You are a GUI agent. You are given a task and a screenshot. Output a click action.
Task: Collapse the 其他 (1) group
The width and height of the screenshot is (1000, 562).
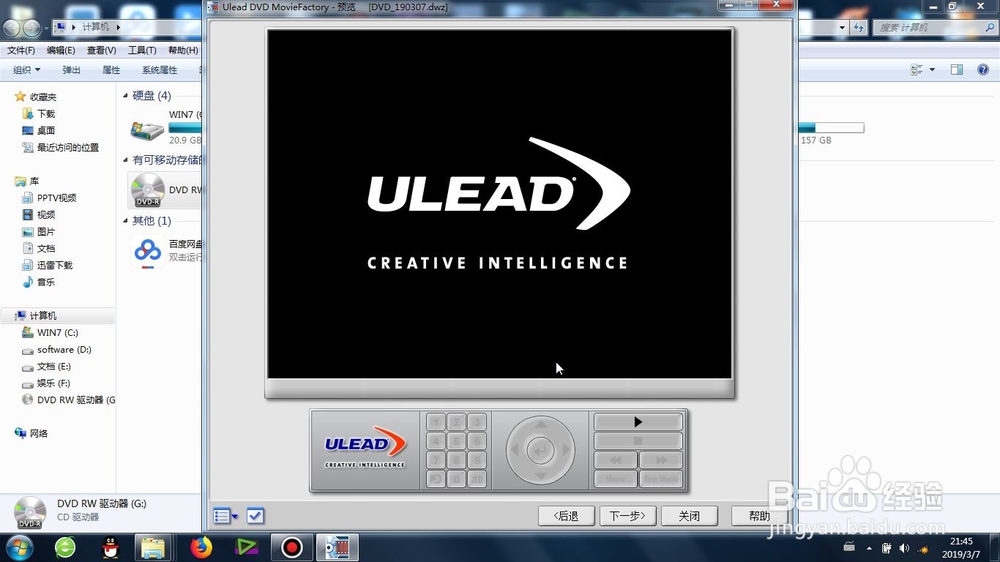coord(126,221)
